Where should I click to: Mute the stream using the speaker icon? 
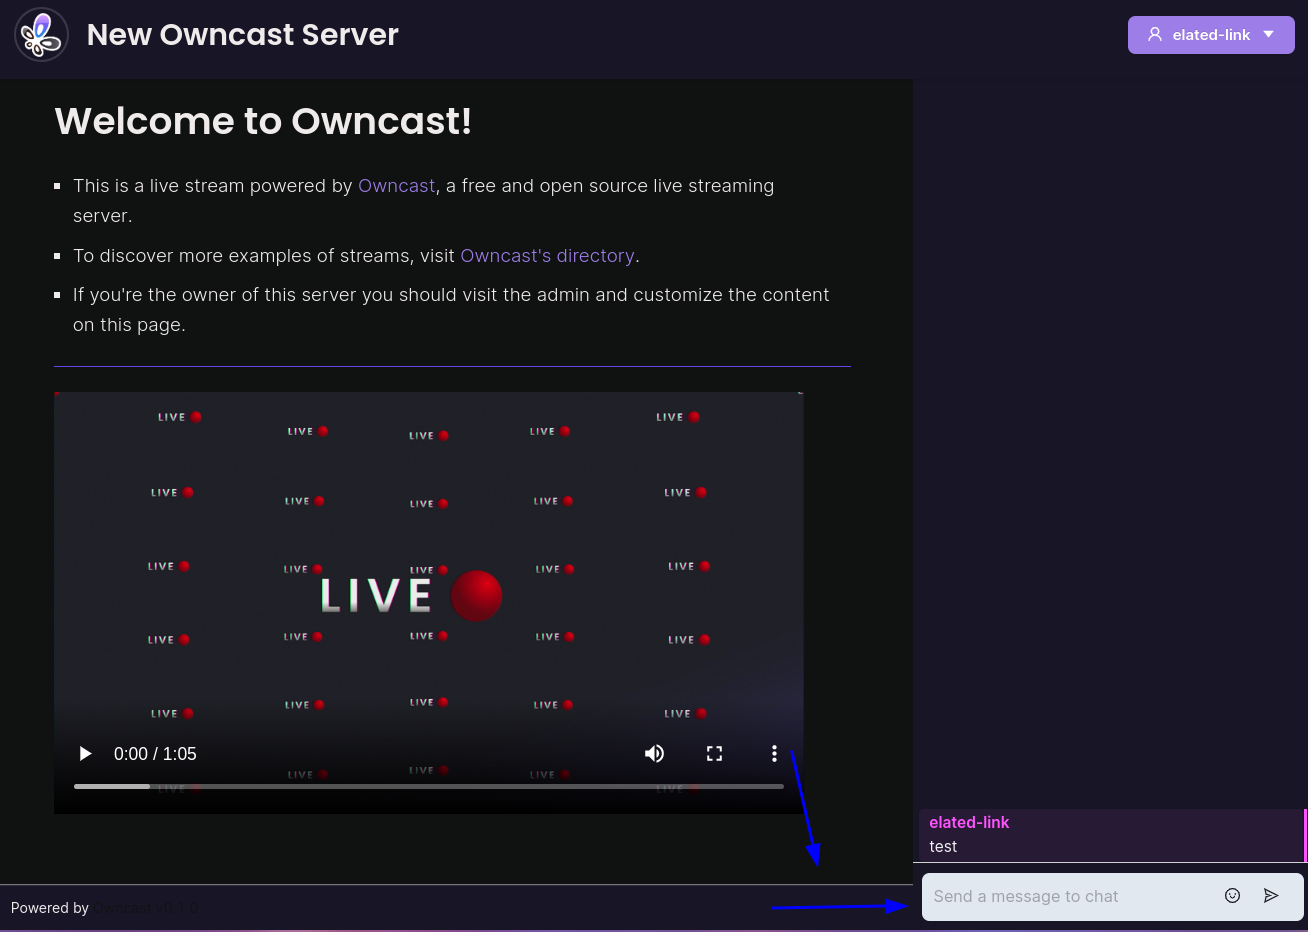click(654, 753)
